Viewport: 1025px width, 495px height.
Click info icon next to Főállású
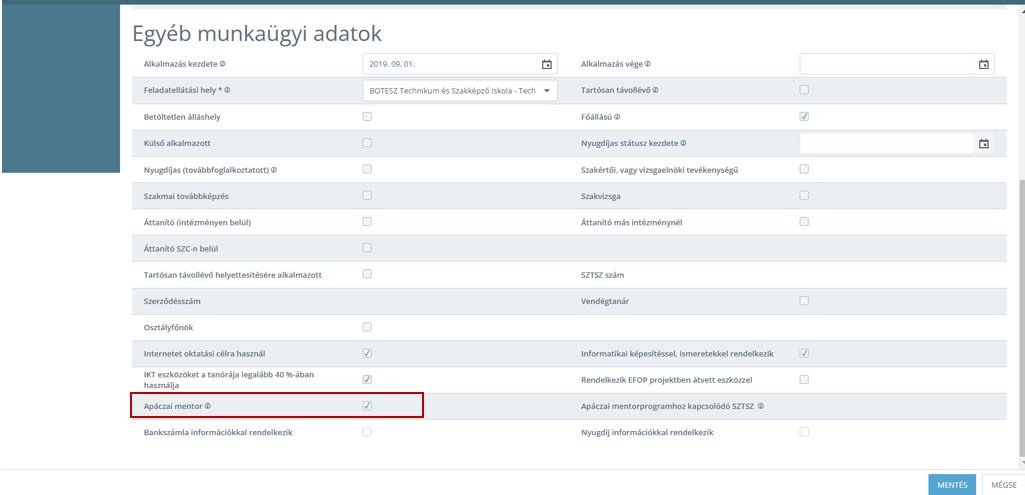(x=617, y=117)
